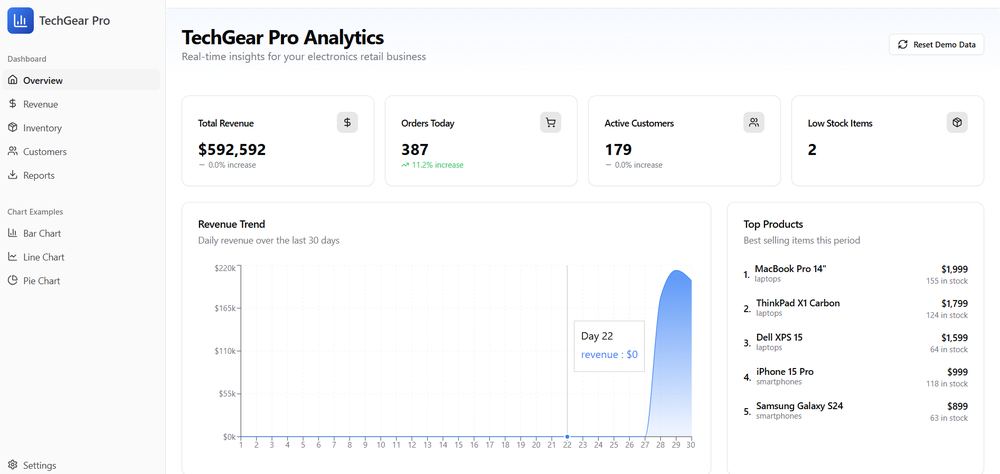
Task: Click the $1,999 MacBook price
Action: (954, 269)
